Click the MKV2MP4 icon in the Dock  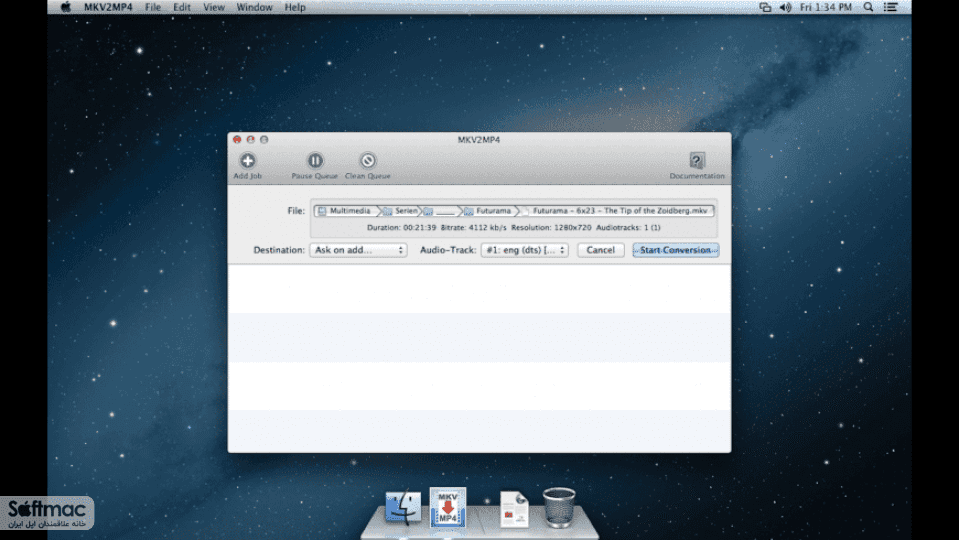pyautogui.click(x=448, y=507)
